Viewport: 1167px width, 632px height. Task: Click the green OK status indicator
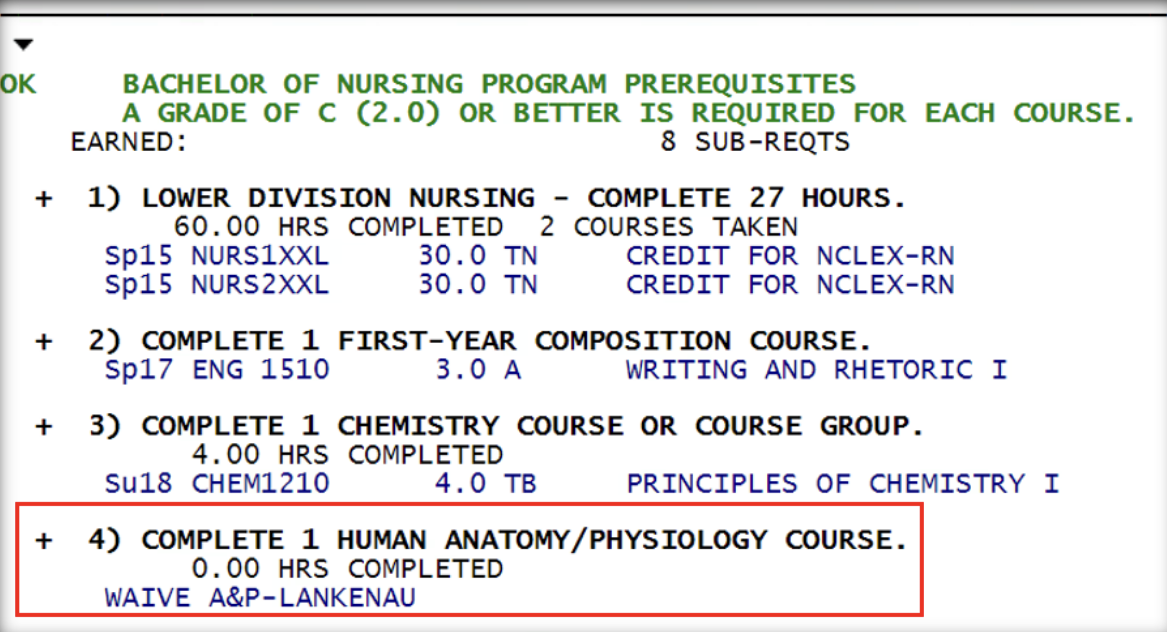[x=17, y=84]
